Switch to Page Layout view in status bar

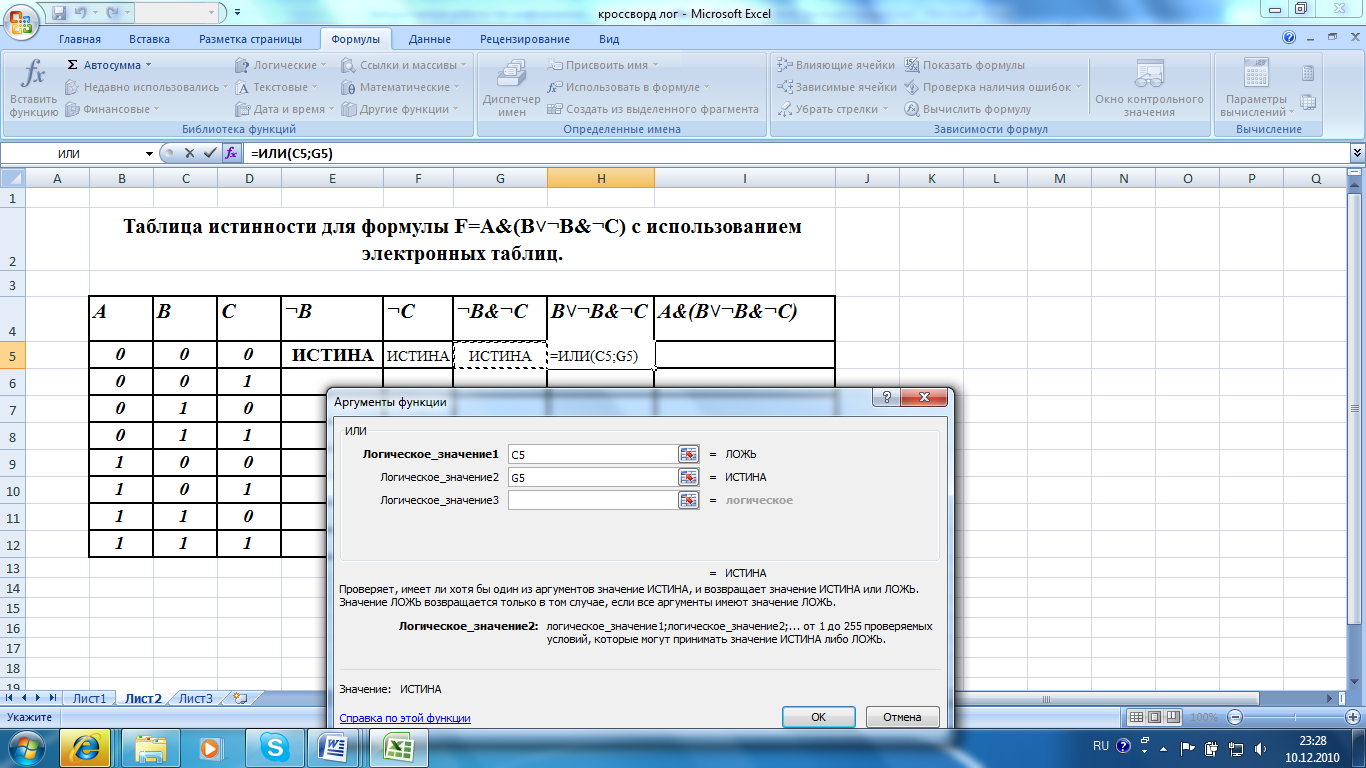1155,717
